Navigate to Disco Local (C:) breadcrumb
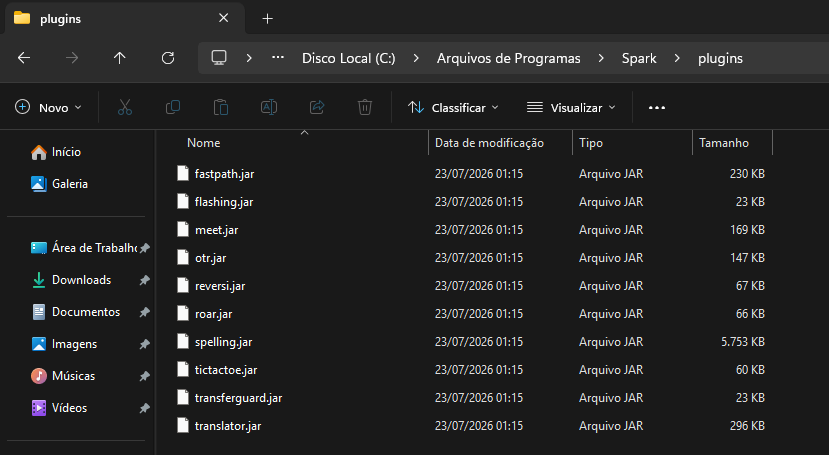Viewport: 829px width, 455px height. tap(348, 58)
